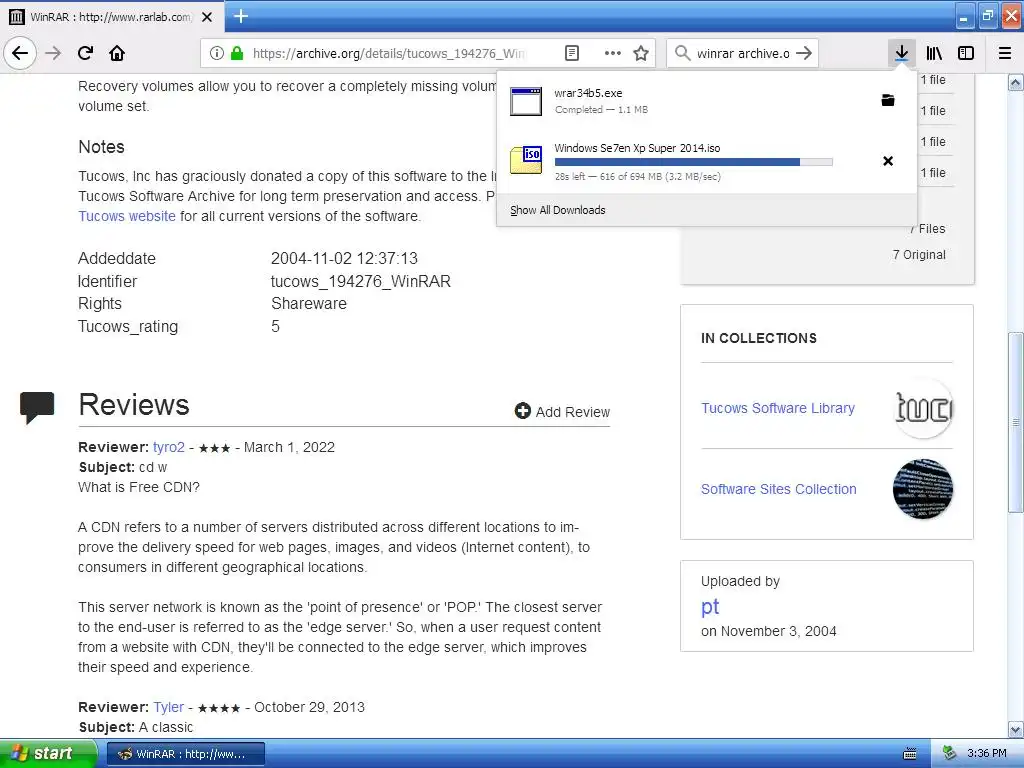Open uploader pt profile link
This screenshot has width=1024, height=768.
pos(710,607)
